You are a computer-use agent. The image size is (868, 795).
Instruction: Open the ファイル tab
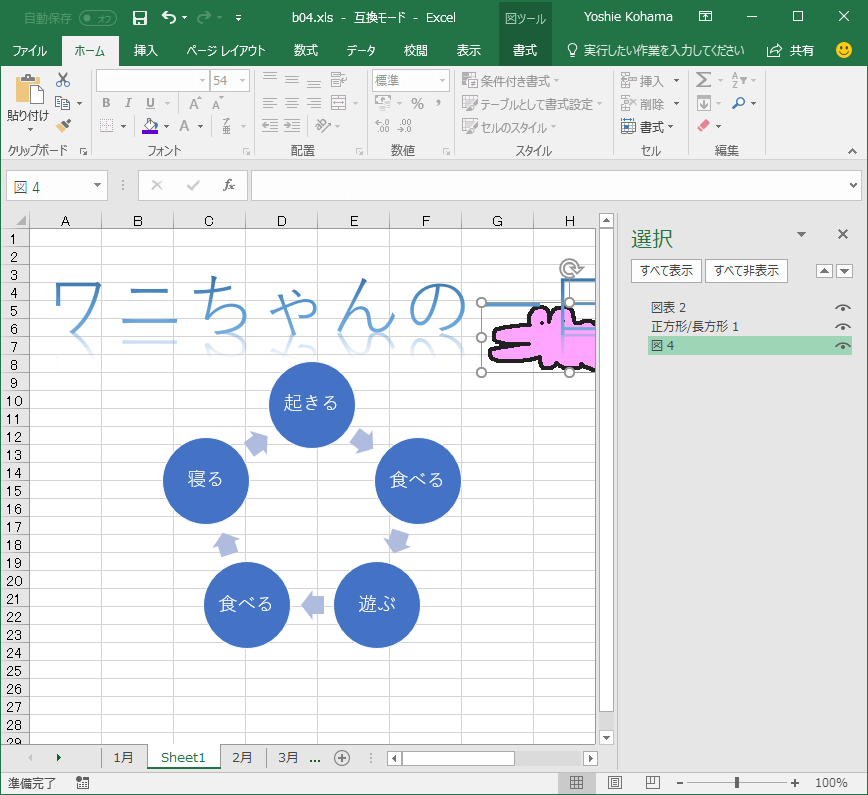tap(30, 51)
